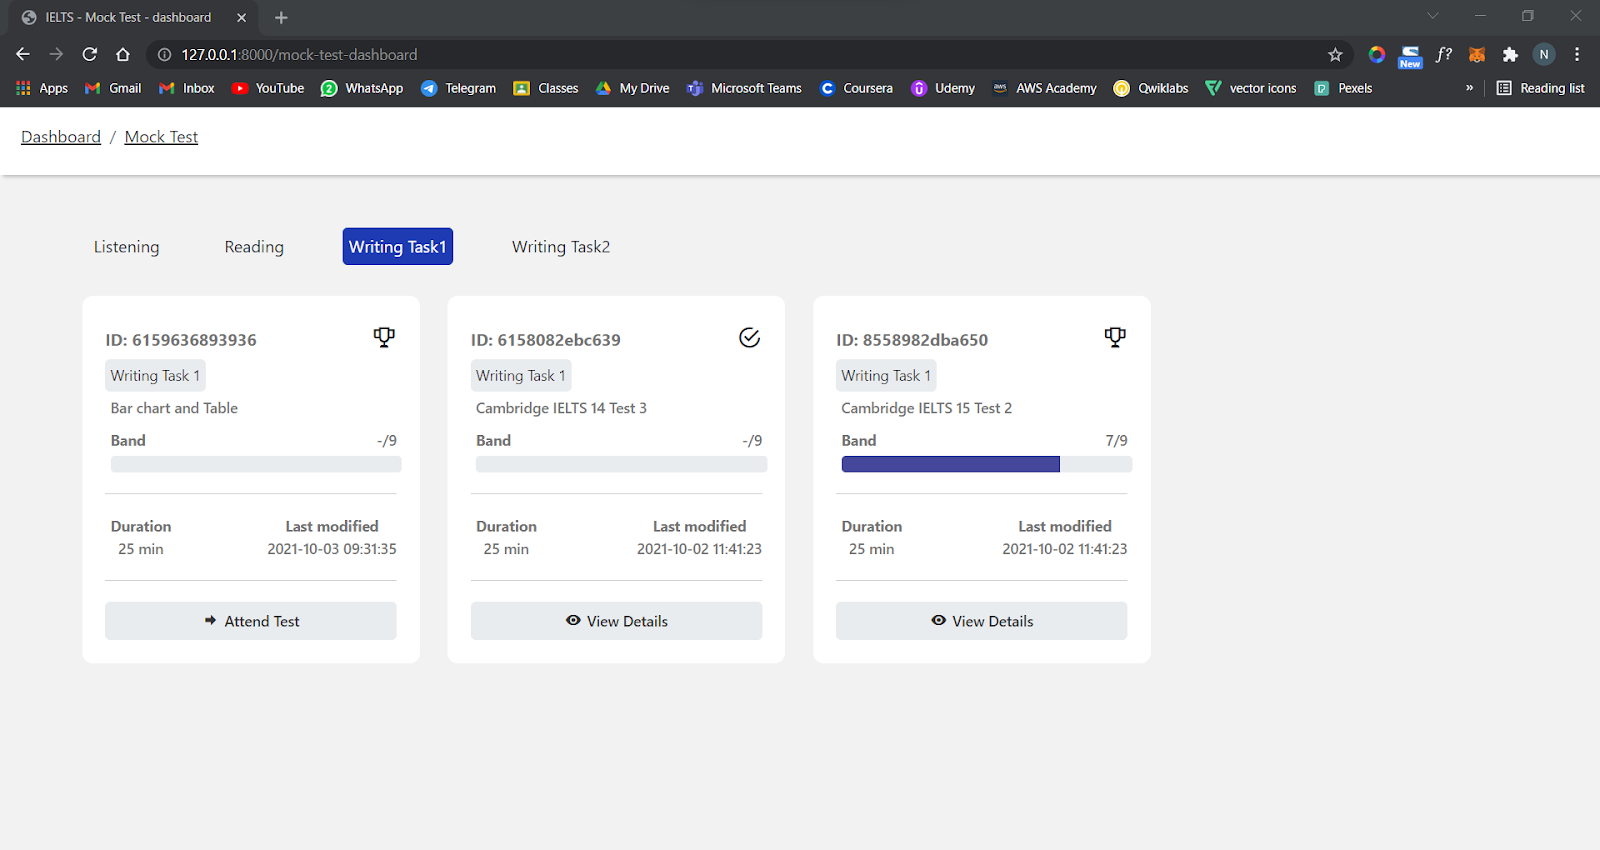Bookmark this page with the star icon

1335,55
